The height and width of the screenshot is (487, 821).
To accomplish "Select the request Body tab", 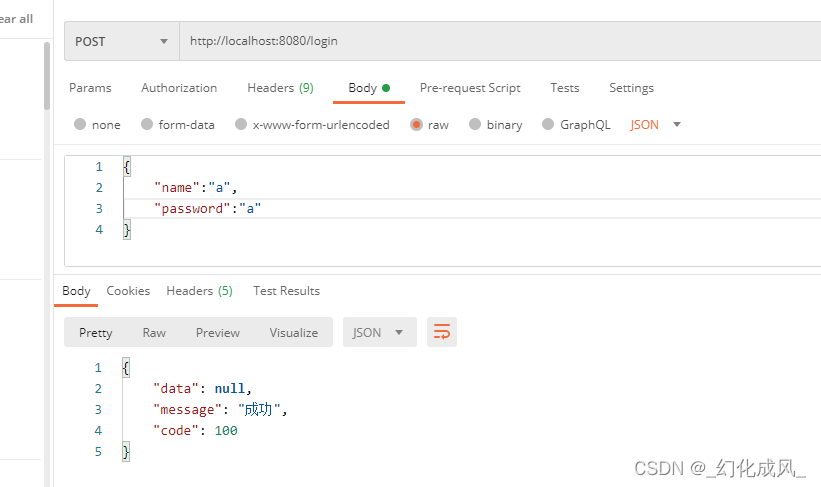I will [x=369, y=88].
